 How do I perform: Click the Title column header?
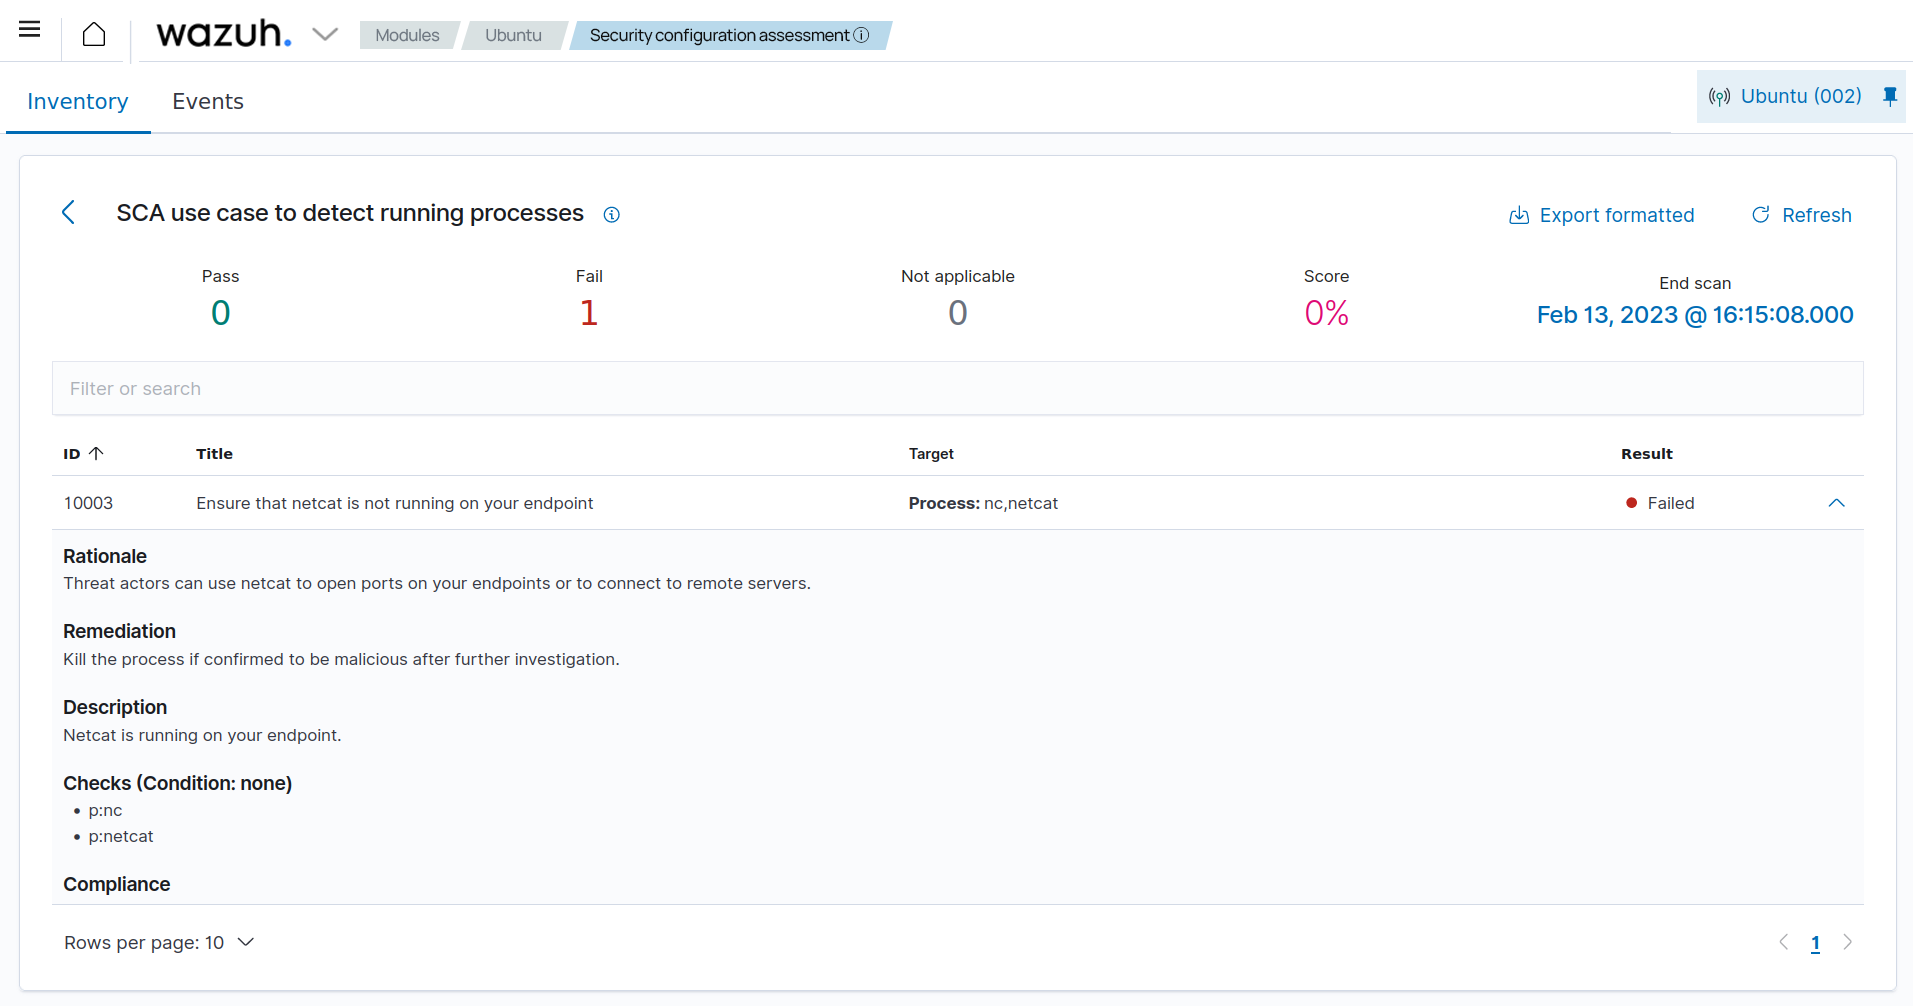[x=214, y=453]
